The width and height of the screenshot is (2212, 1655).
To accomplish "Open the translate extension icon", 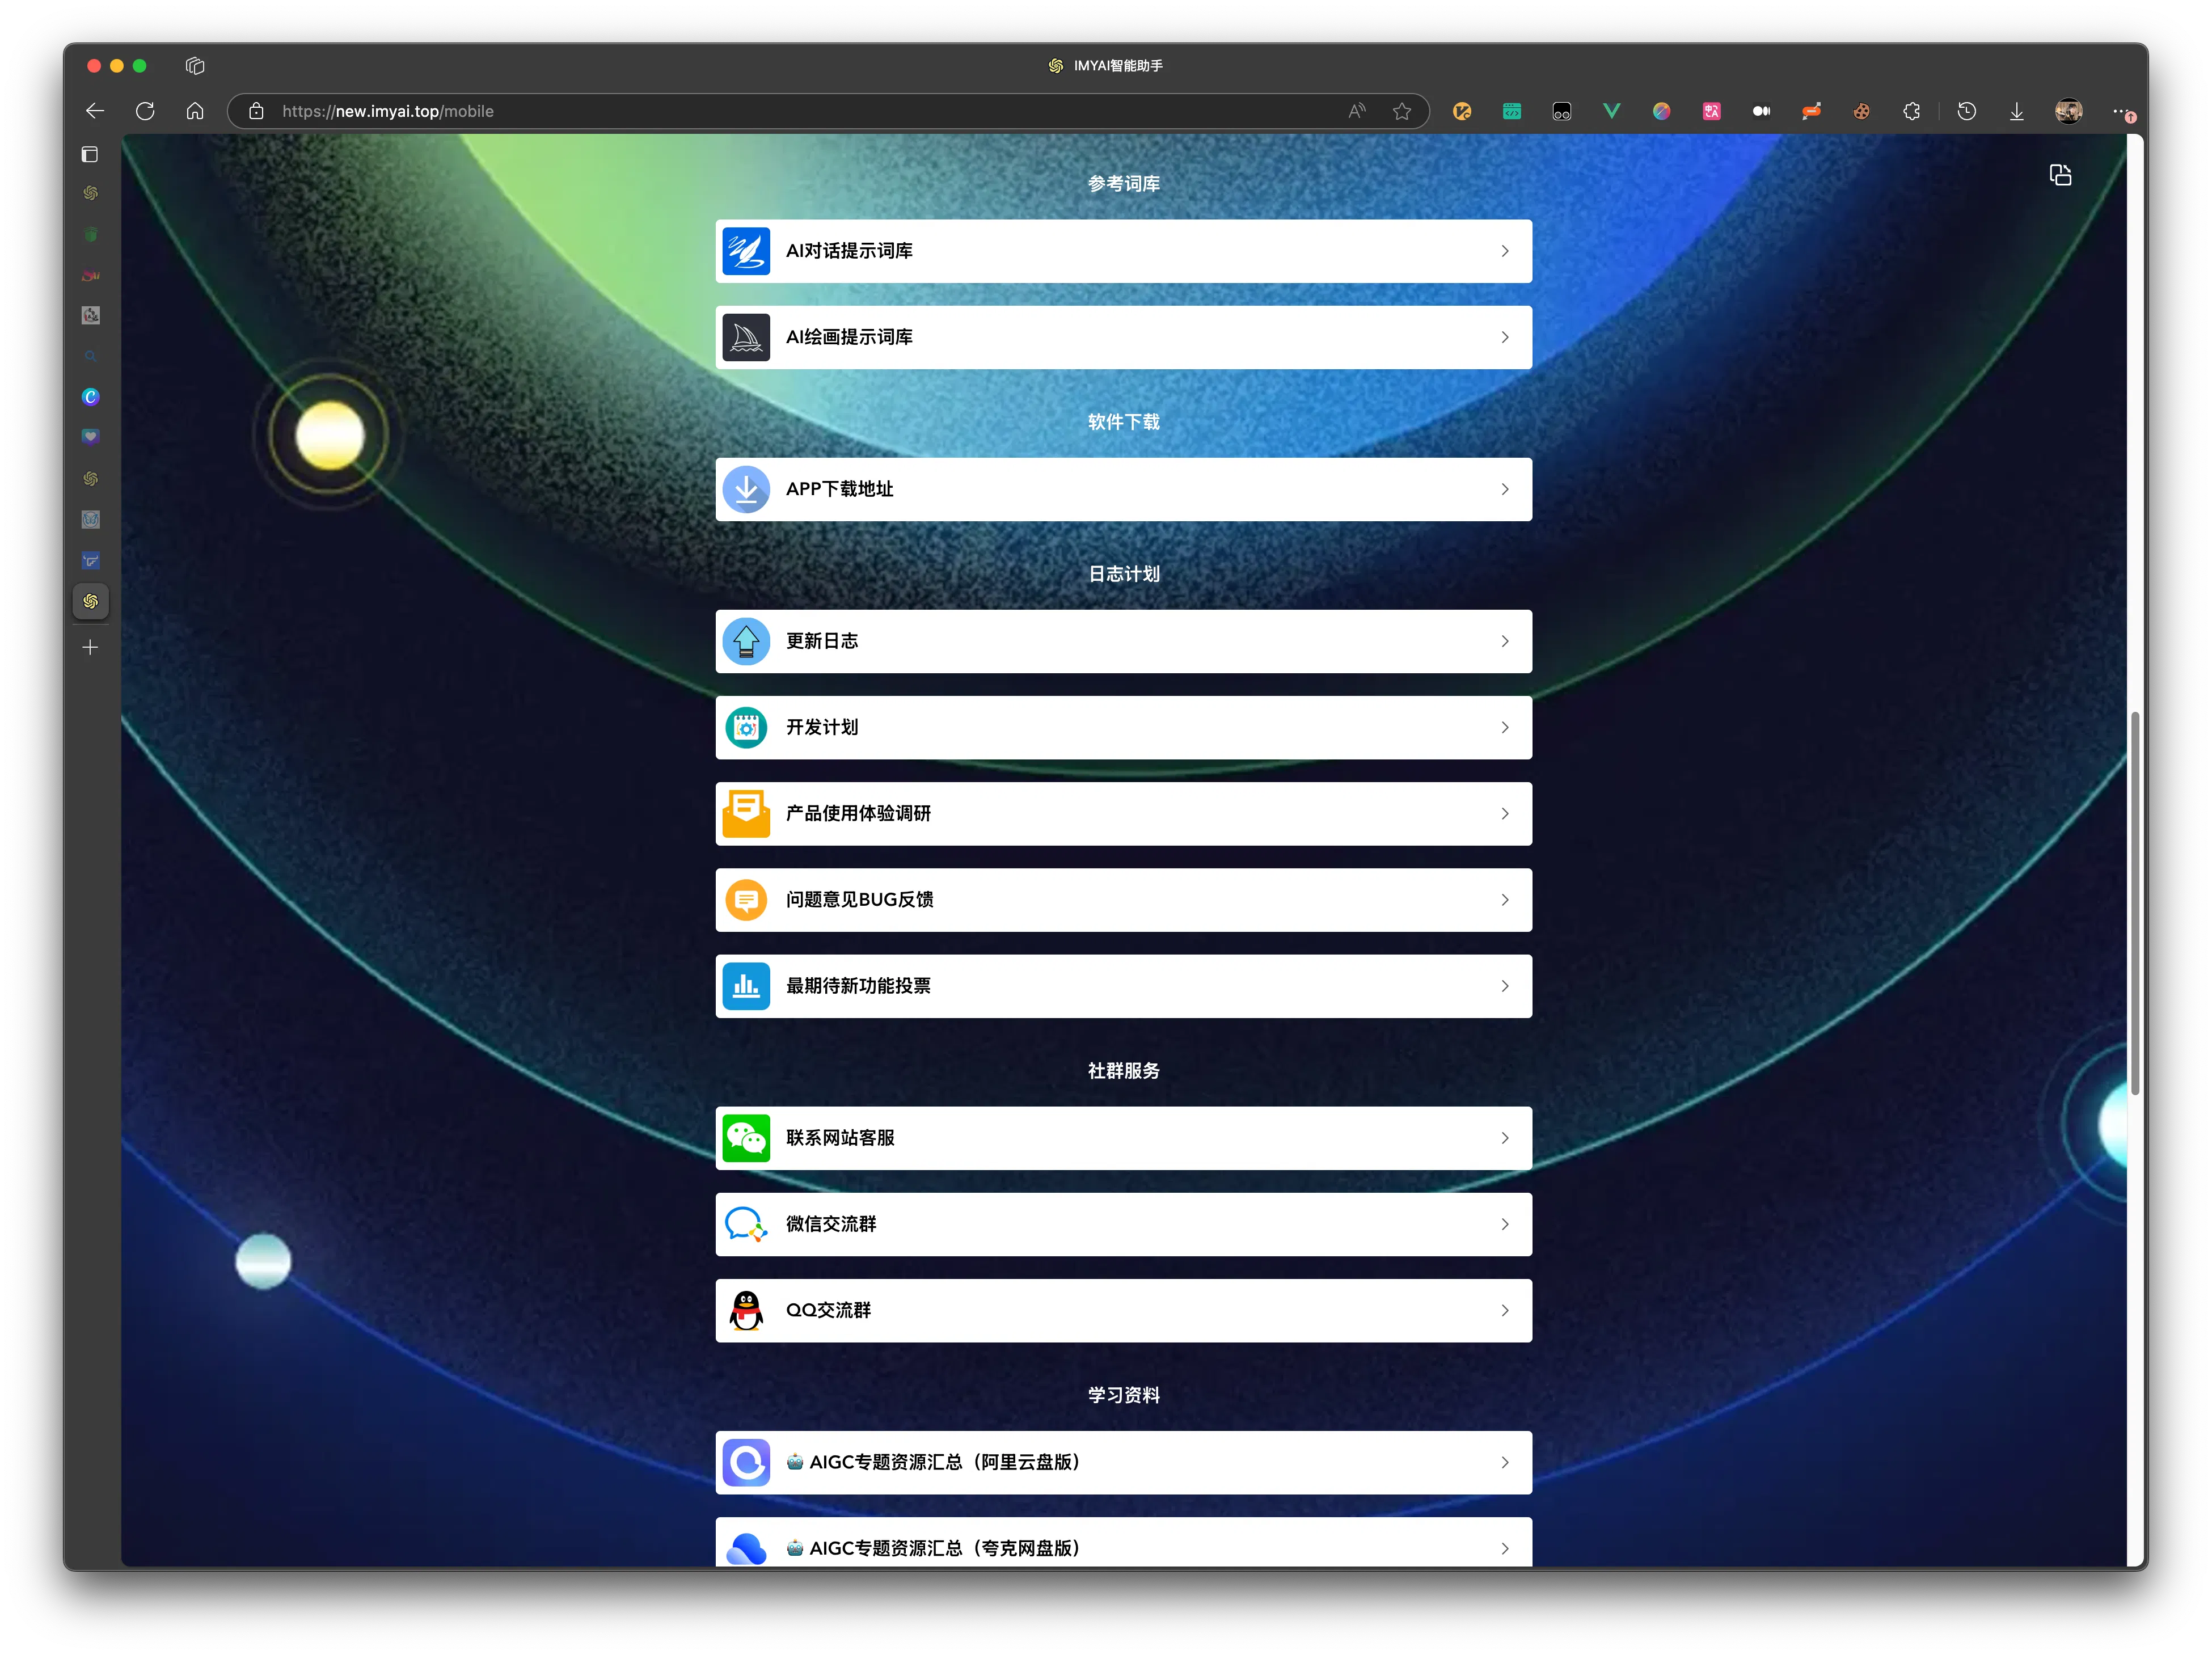I will click(x=1711, y=111).
